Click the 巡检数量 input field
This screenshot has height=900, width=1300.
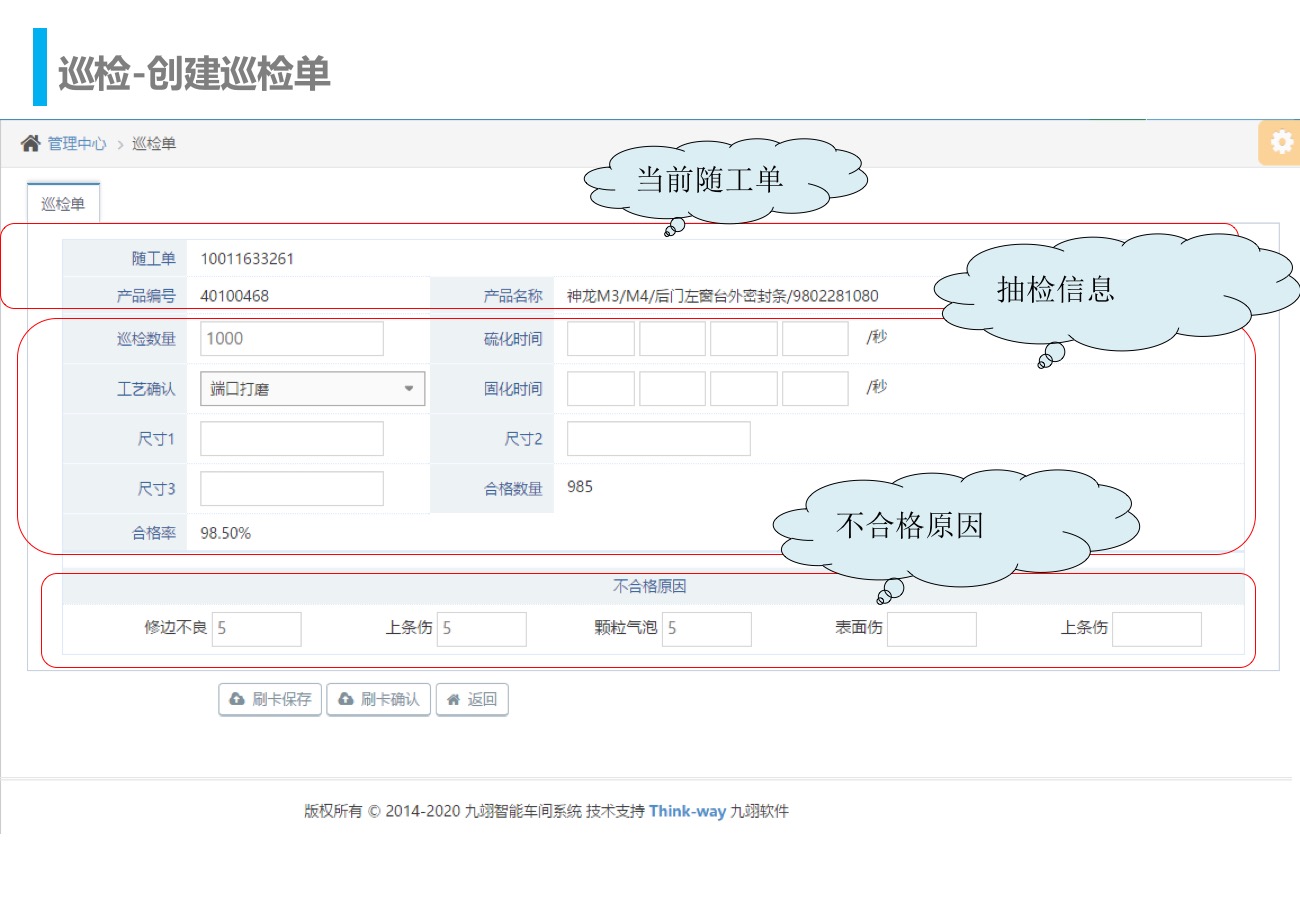point(291,339)
